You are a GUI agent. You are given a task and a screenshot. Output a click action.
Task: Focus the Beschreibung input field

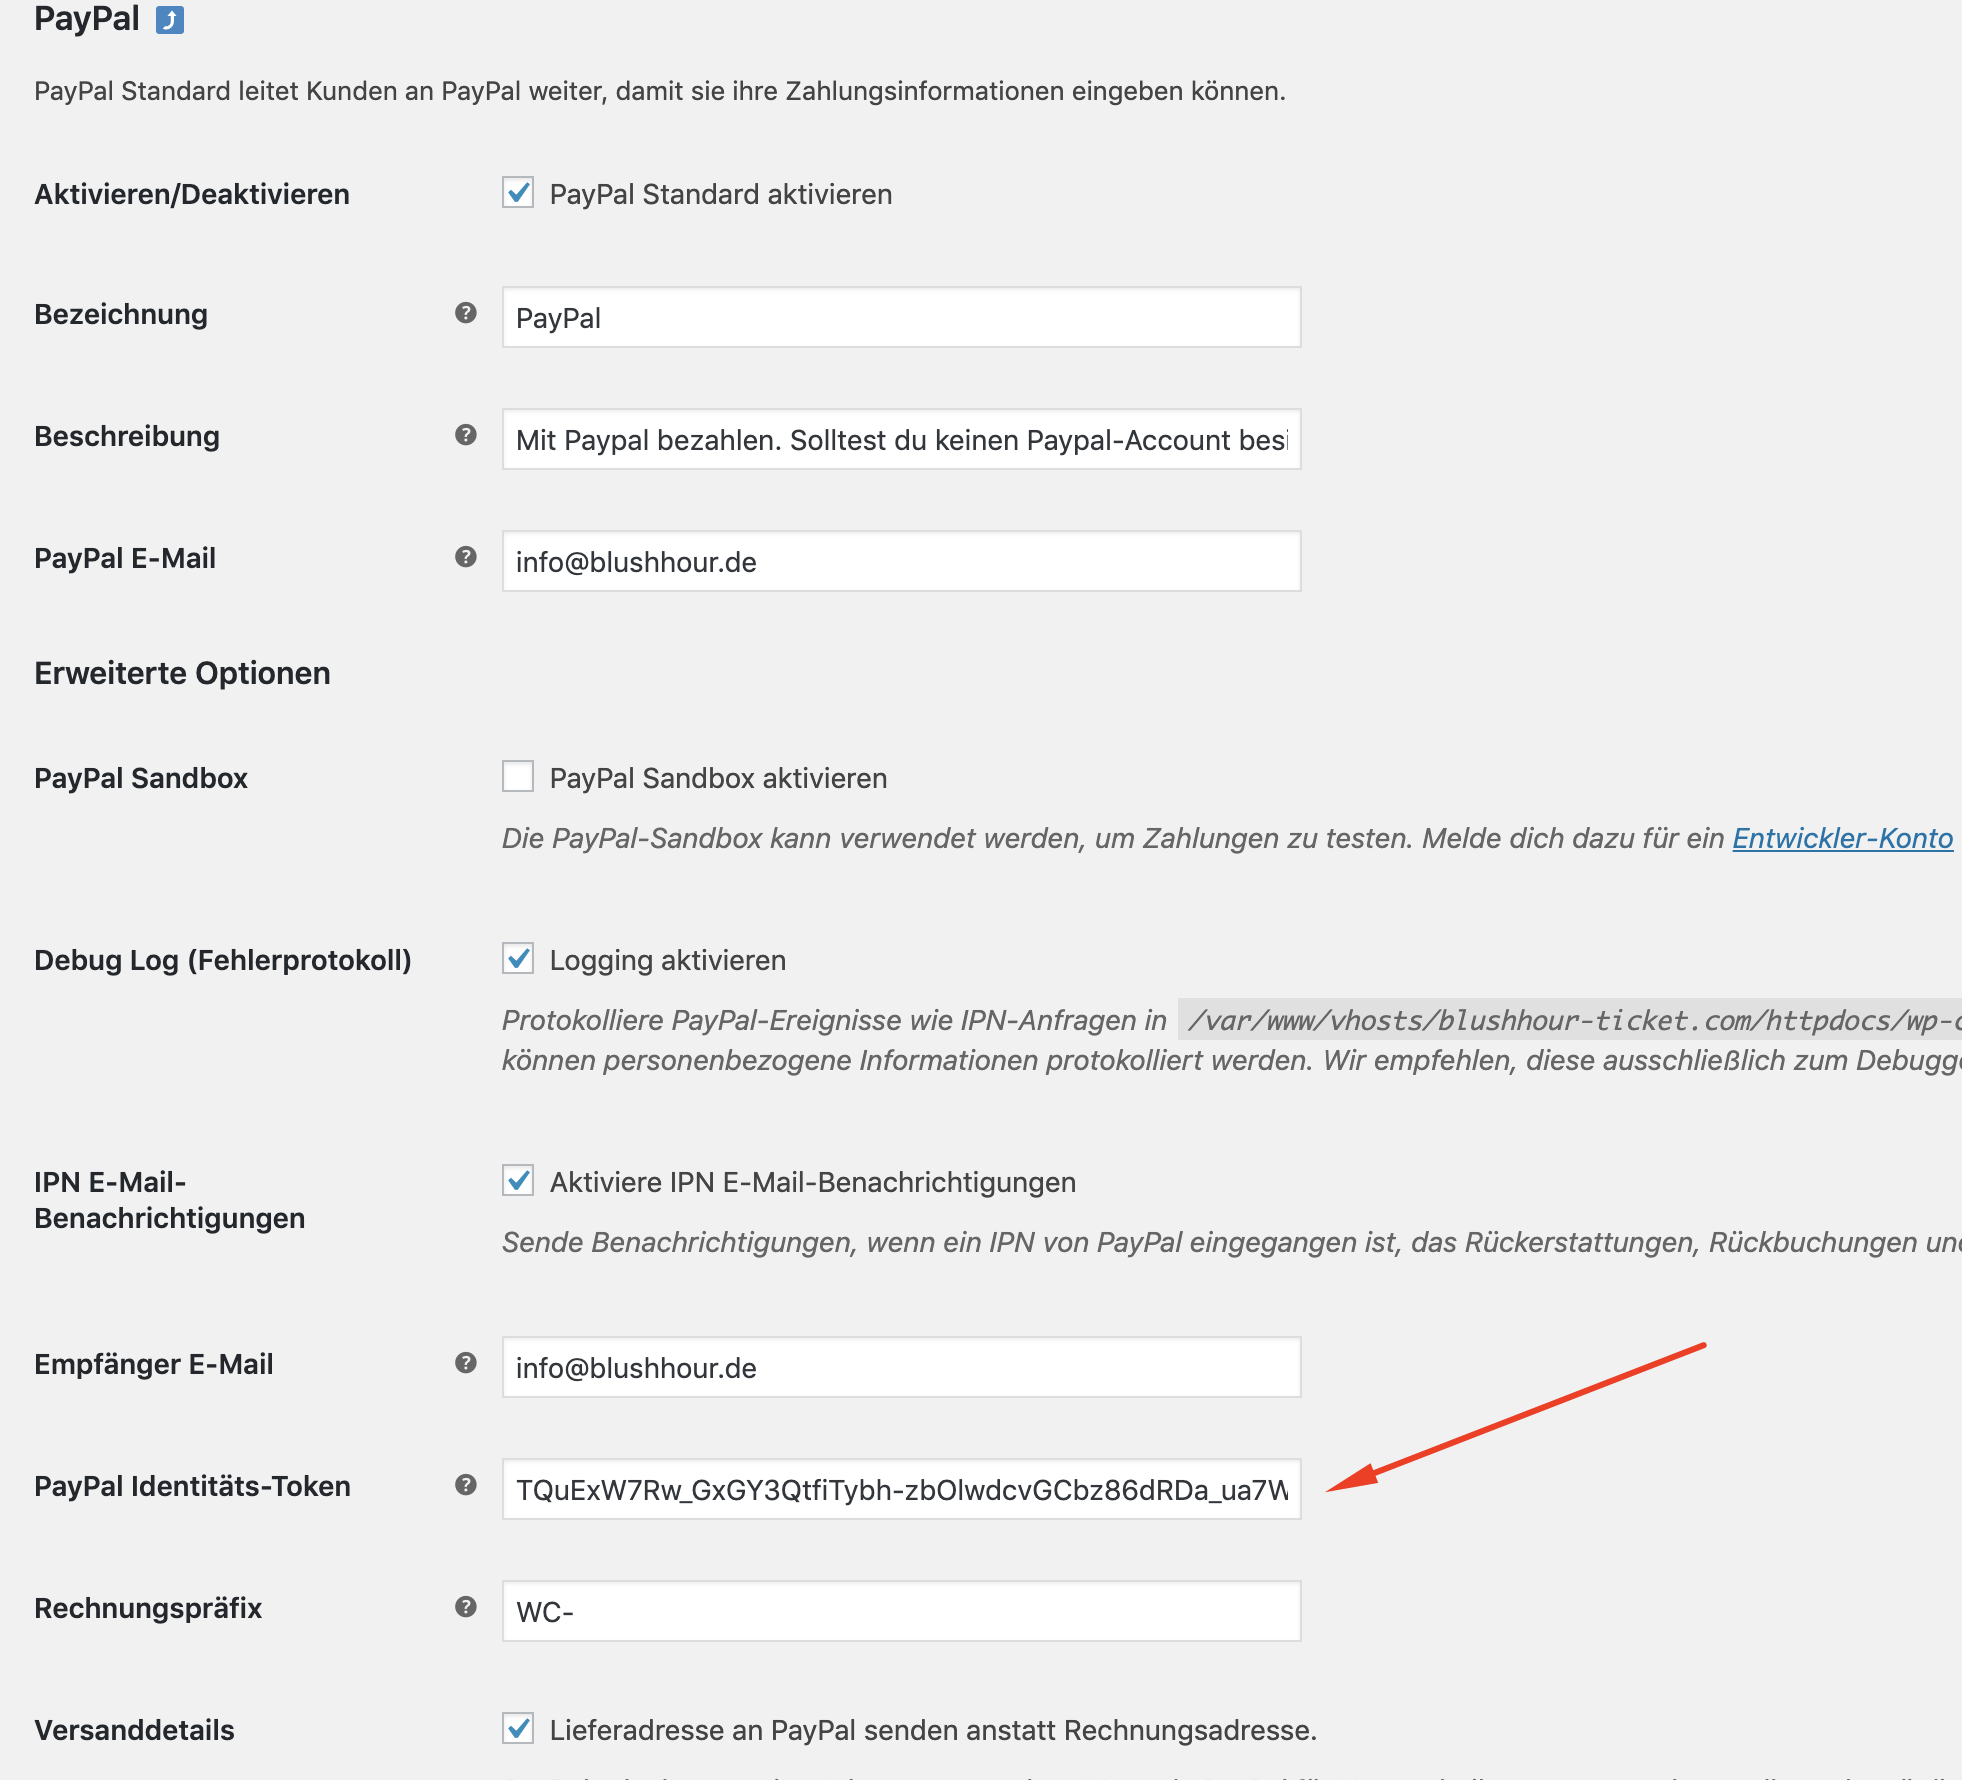(900, 440)
